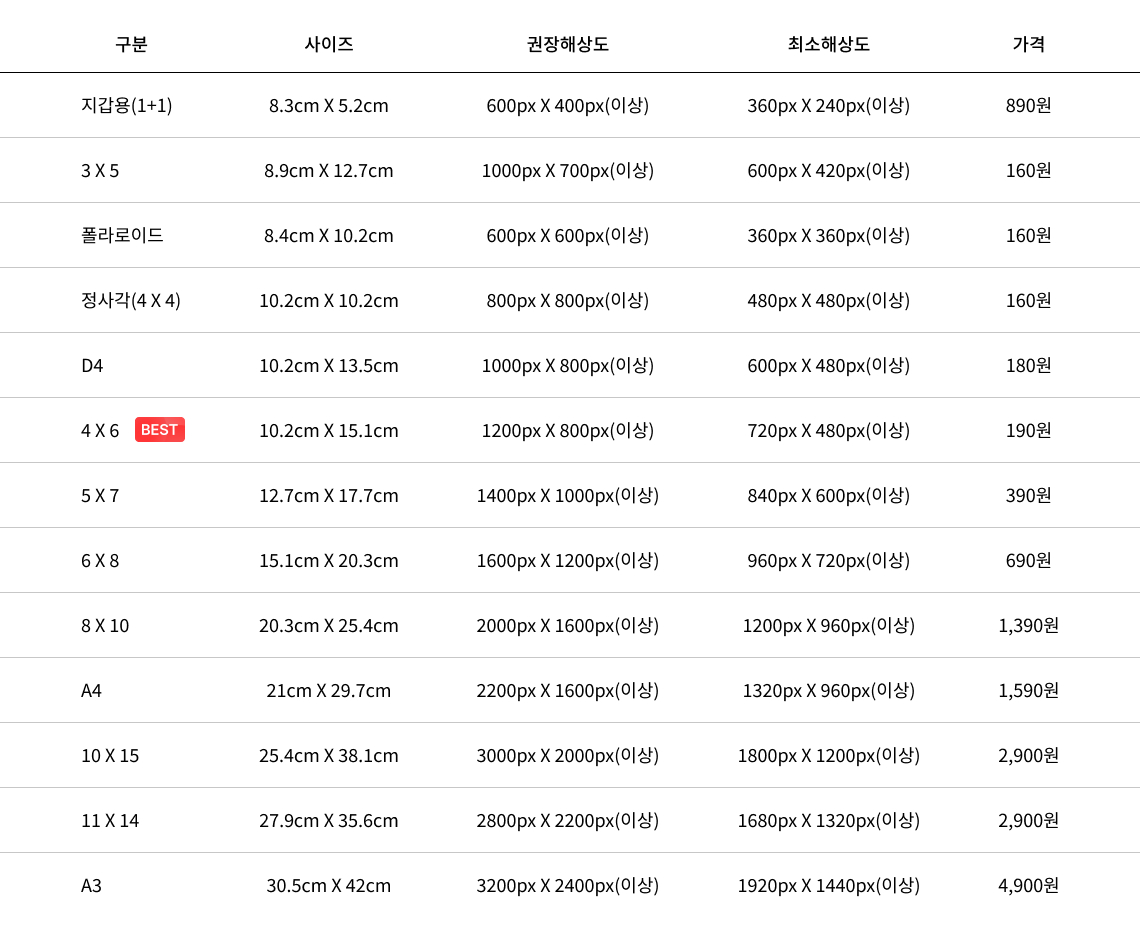The image size is (1140, 944).
Task: Click the 890원 price cell
Action: pyautogui.click(x=1029, y=105)
